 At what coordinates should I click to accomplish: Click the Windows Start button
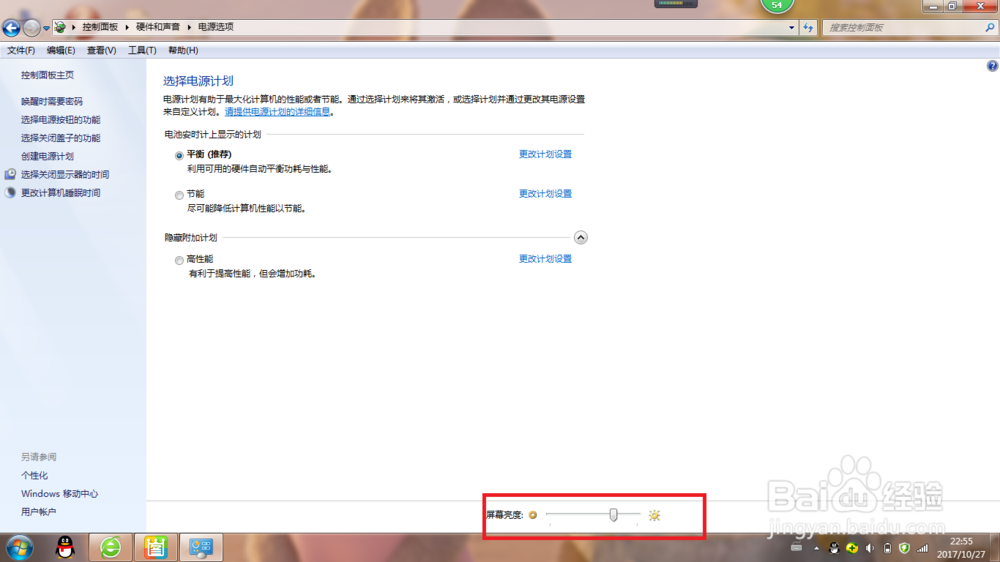click(19, 548)
